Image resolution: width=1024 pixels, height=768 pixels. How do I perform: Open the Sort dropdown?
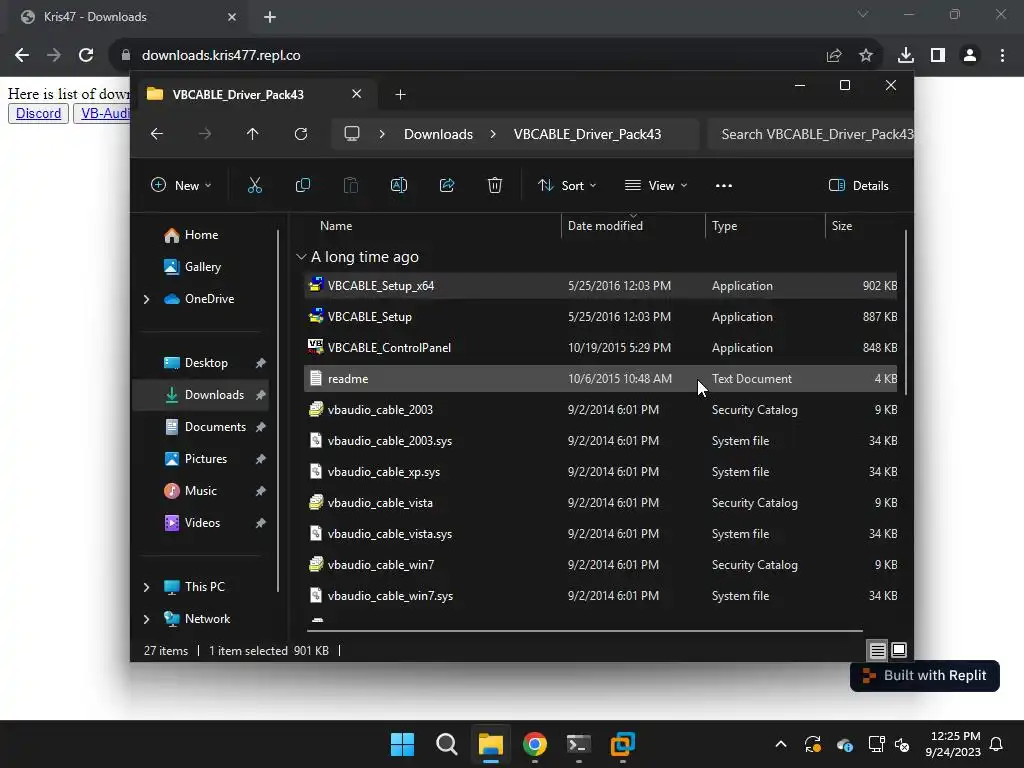pos(567,185)
